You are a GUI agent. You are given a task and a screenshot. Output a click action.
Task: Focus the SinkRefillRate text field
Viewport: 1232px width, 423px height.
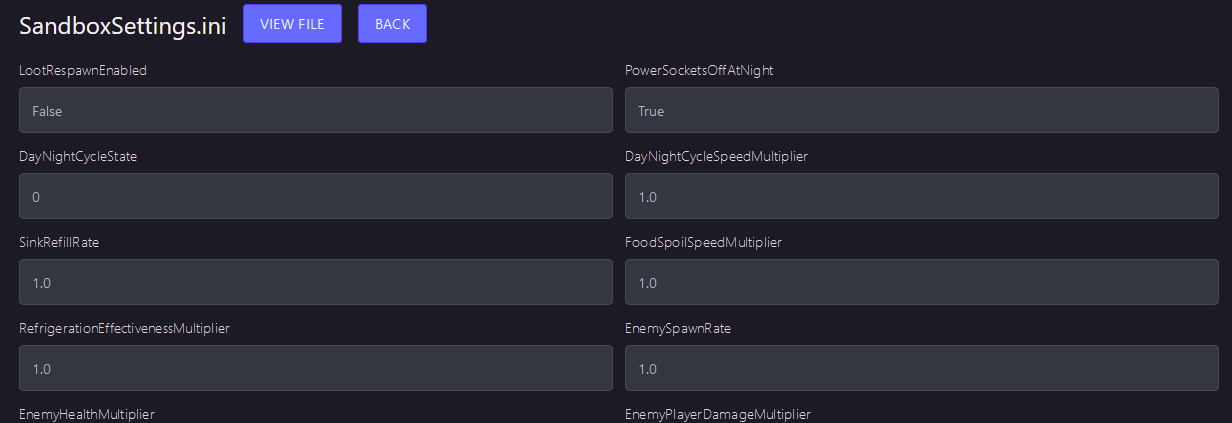click(x=315, y=282)
